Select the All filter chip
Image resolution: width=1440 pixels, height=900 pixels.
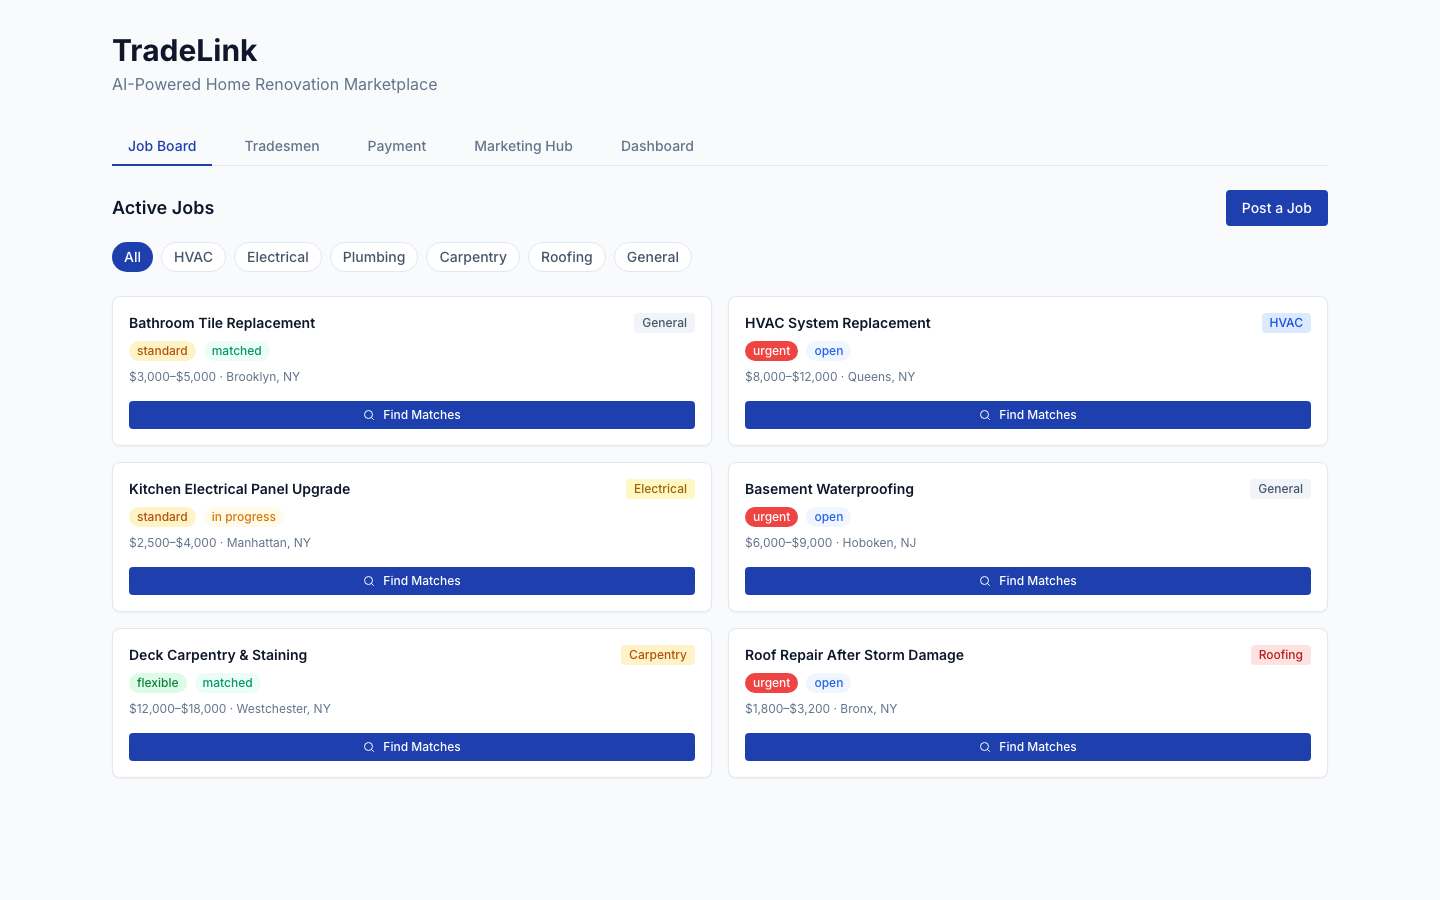[x=132, y=257]
